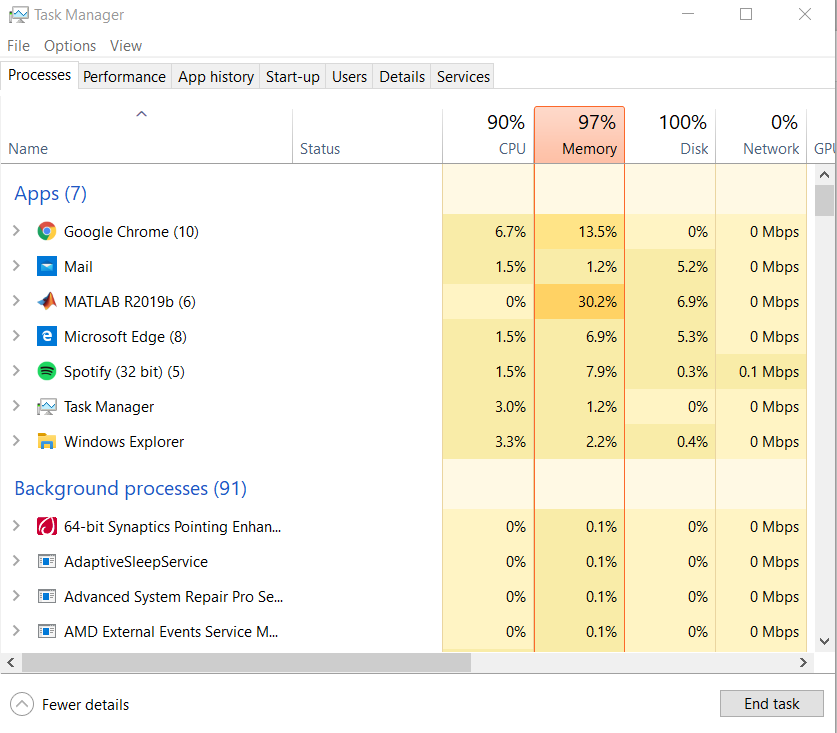Select the Microsoft Edge icon
The width and height of the screenshot is (837, 733).
46,337
